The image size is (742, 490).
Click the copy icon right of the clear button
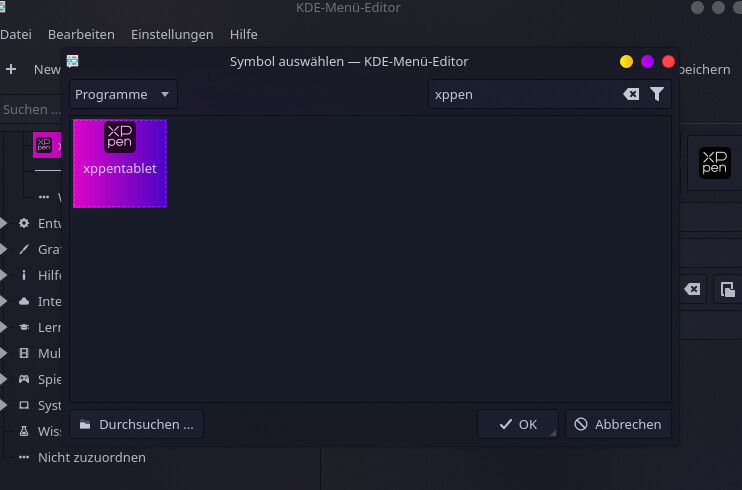727,289
